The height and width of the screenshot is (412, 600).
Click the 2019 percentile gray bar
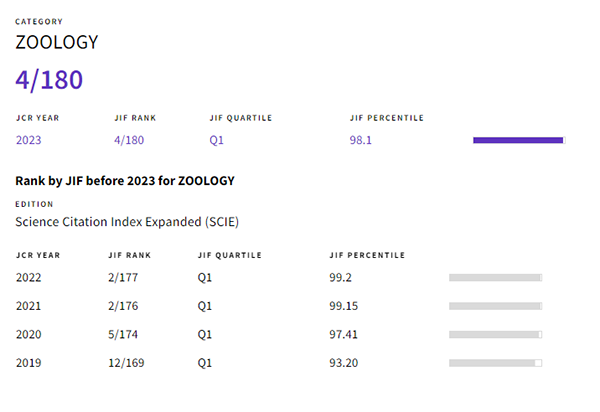click(495, 362)
